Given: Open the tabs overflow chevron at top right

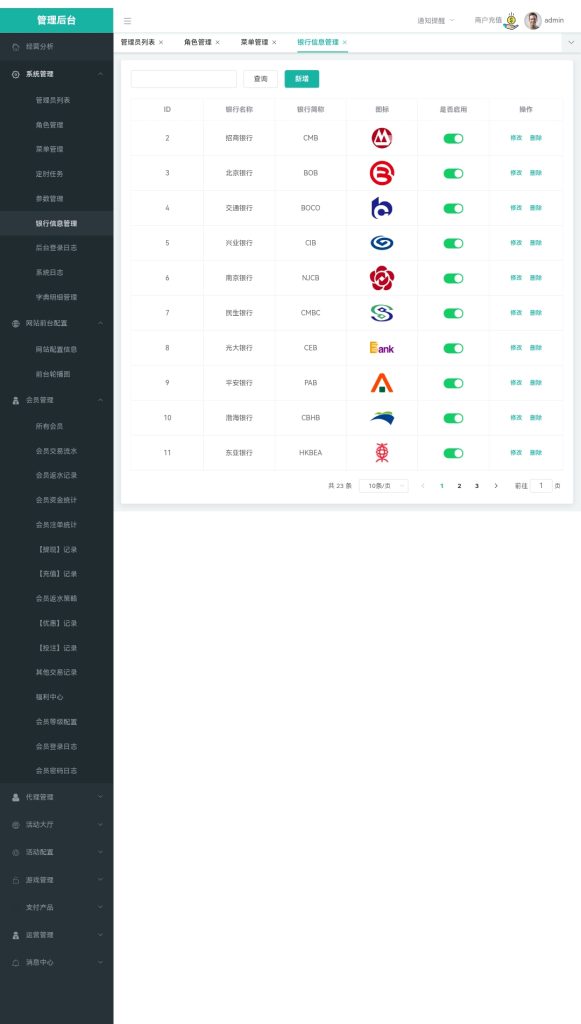Looking at the screenshot, I should pos(571,42).
